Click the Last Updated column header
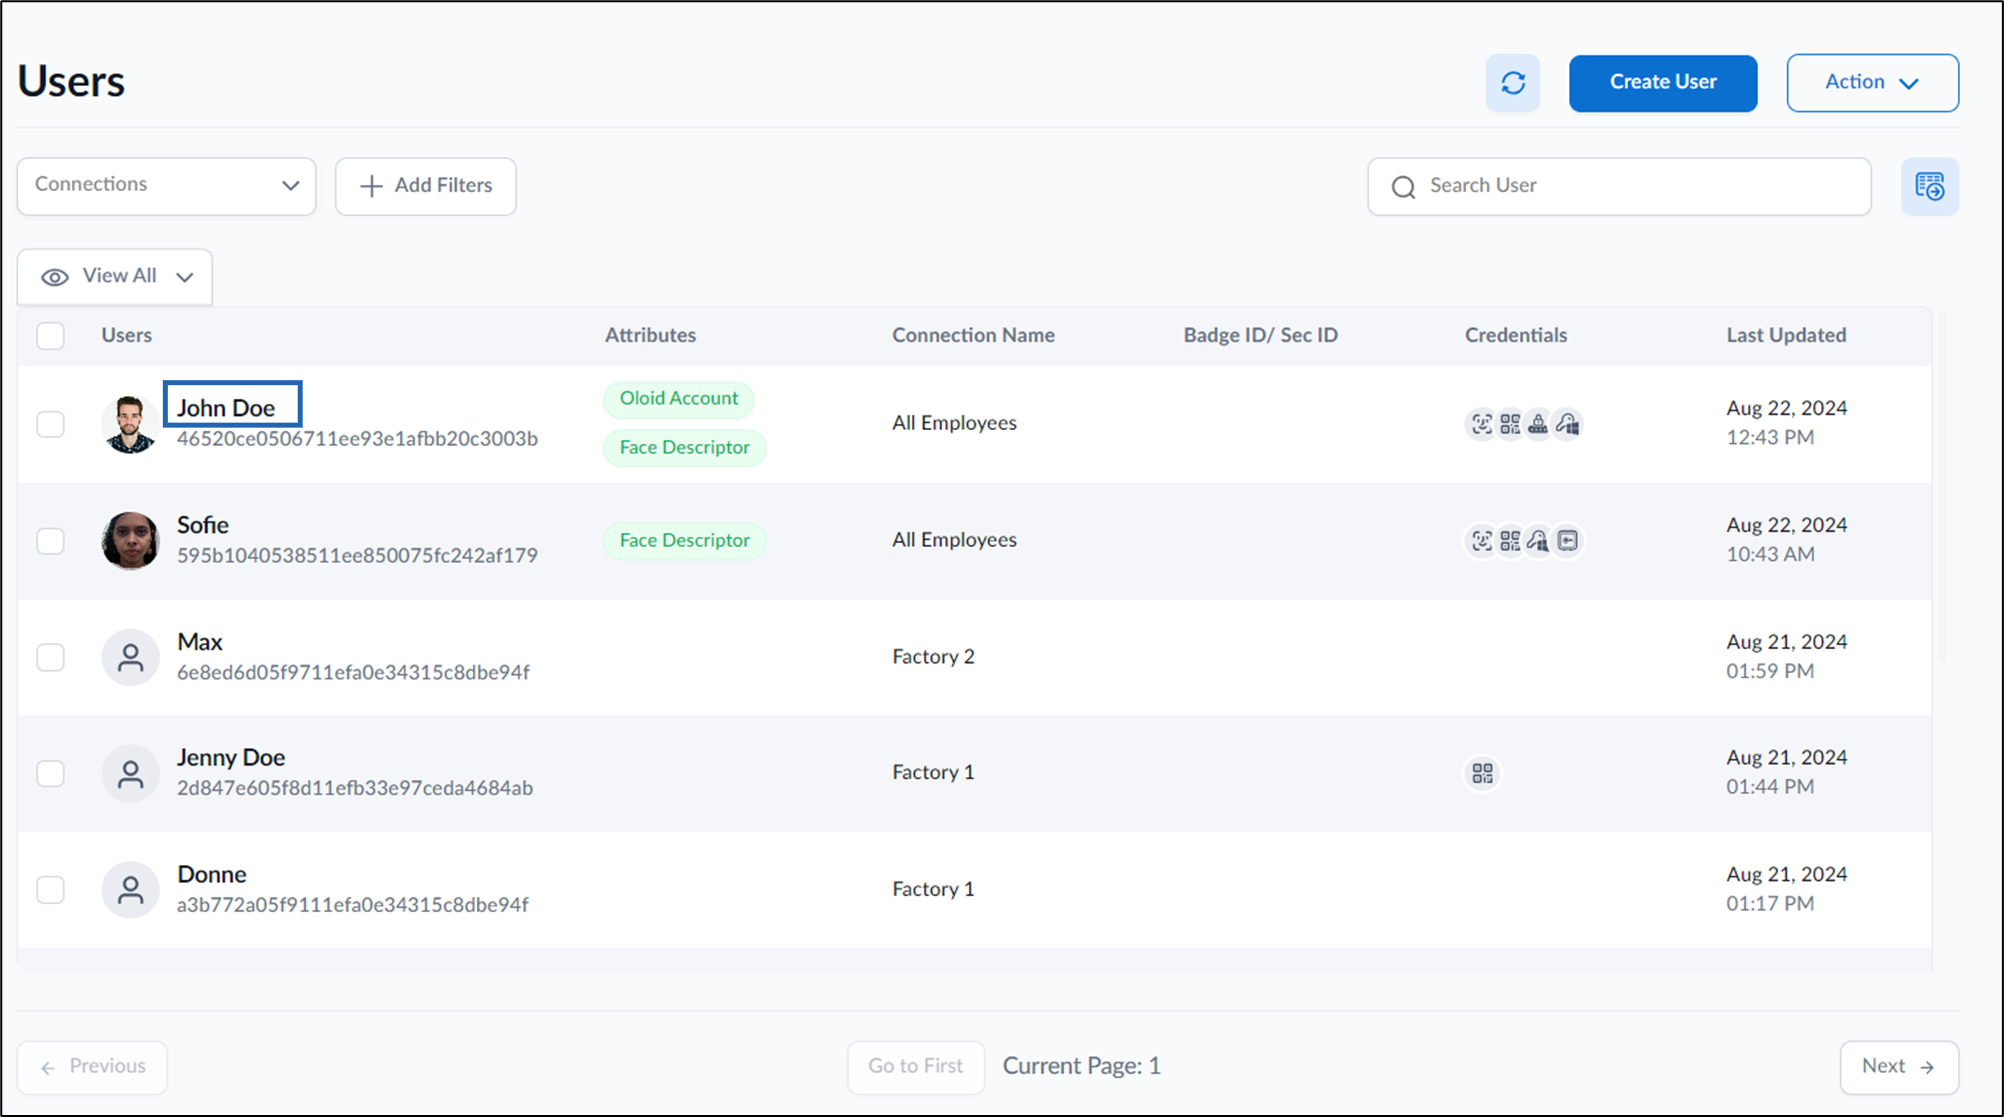Image resolution: width=2004 pixels, height=1117 pixels. click(1786, 335)
